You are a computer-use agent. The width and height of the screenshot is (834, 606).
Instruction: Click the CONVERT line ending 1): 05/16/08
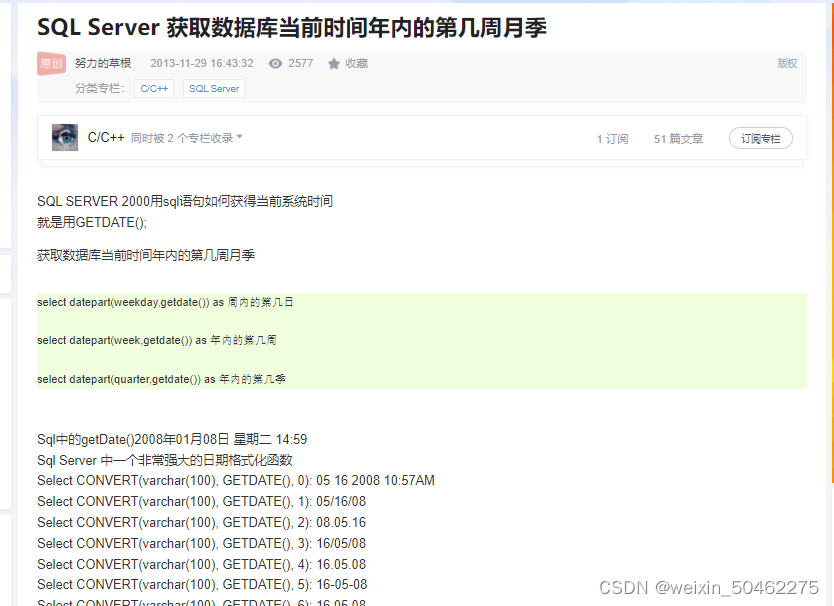(x=202, y=501)
